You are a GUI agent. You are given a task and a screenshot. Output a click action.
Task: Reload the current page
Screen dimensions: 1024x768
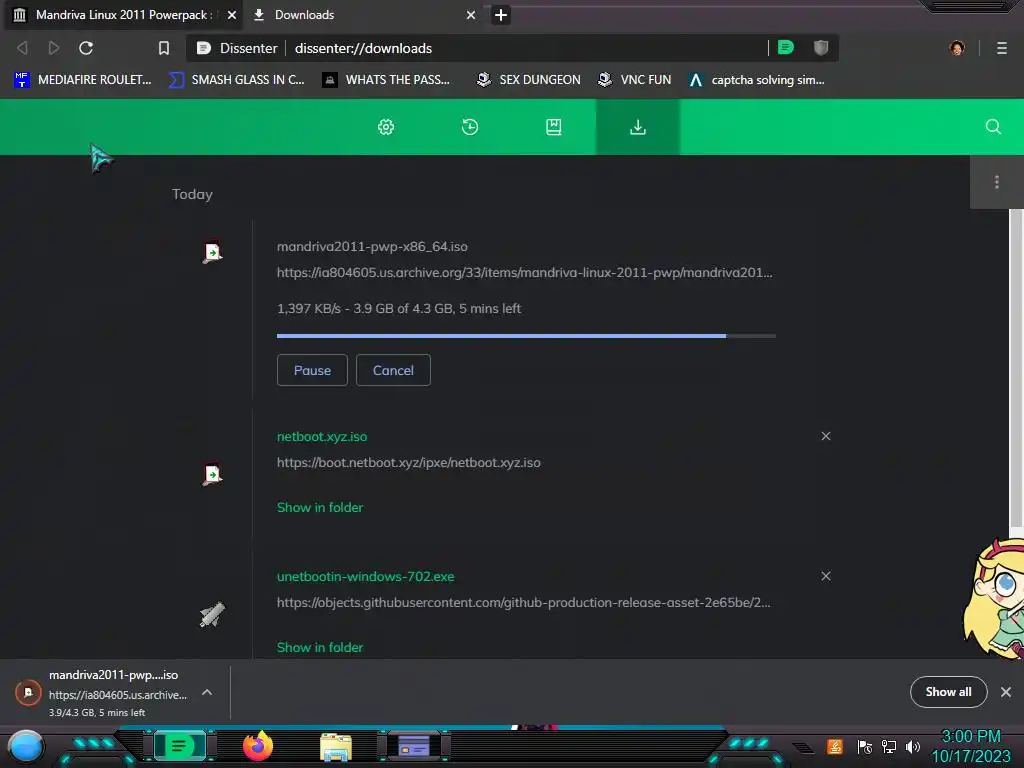point(86,48)
